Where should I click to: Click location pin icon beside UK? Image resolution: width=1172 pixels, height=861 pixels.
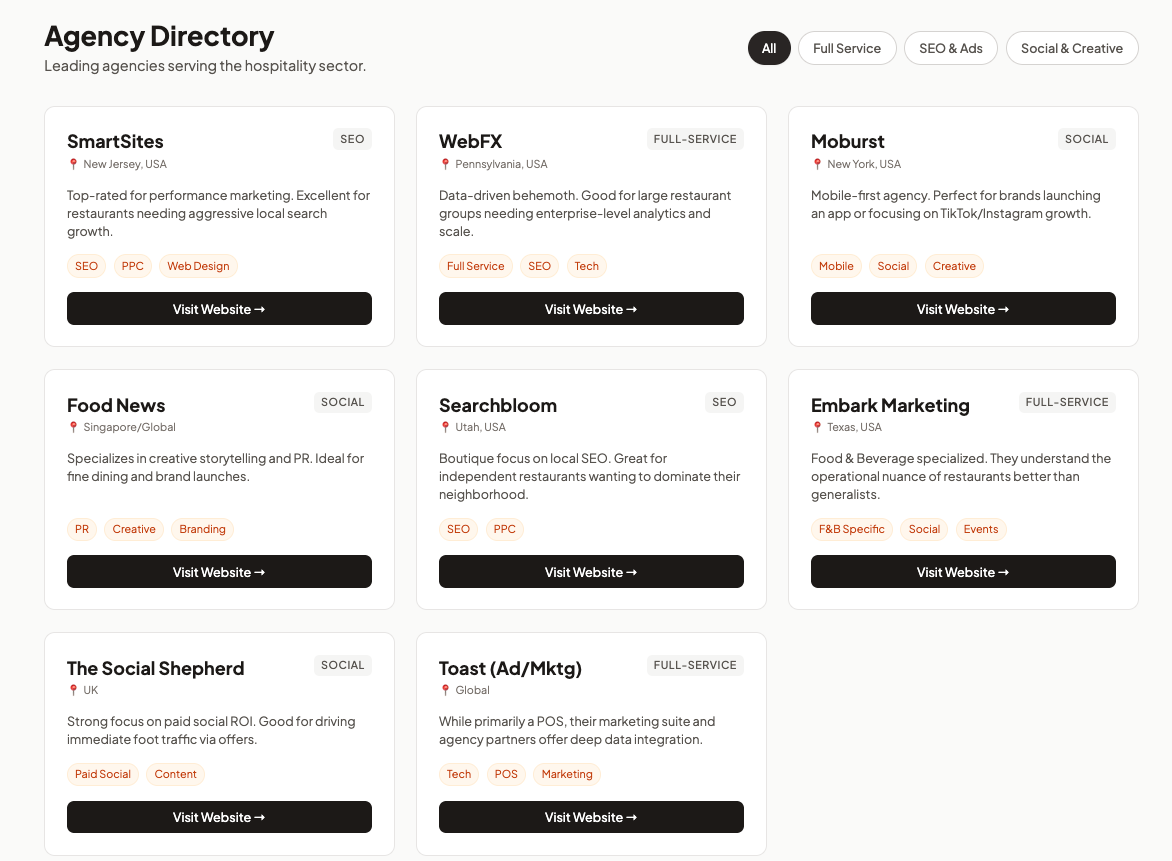[73, 691]
